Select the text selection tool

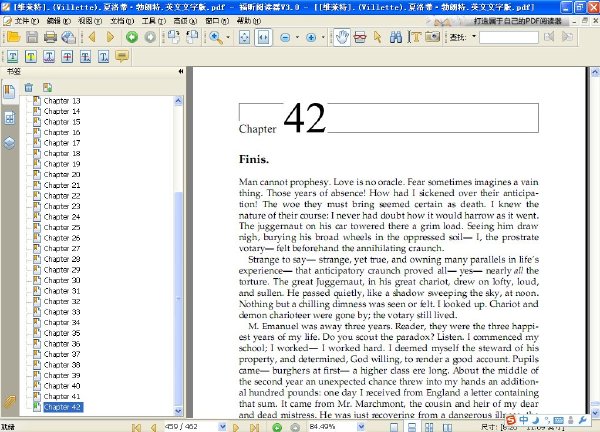(414, 37)
